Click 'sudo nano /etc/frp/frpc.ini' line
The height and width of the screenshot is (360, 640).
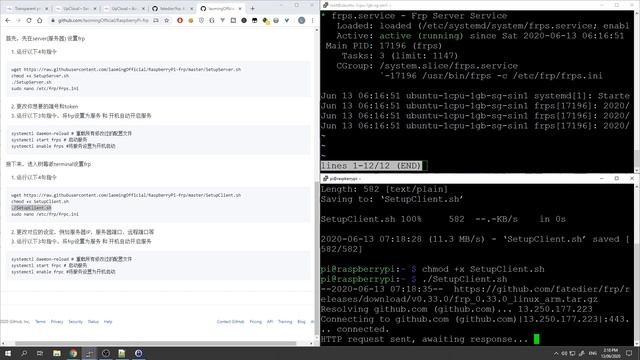(45, 214)
